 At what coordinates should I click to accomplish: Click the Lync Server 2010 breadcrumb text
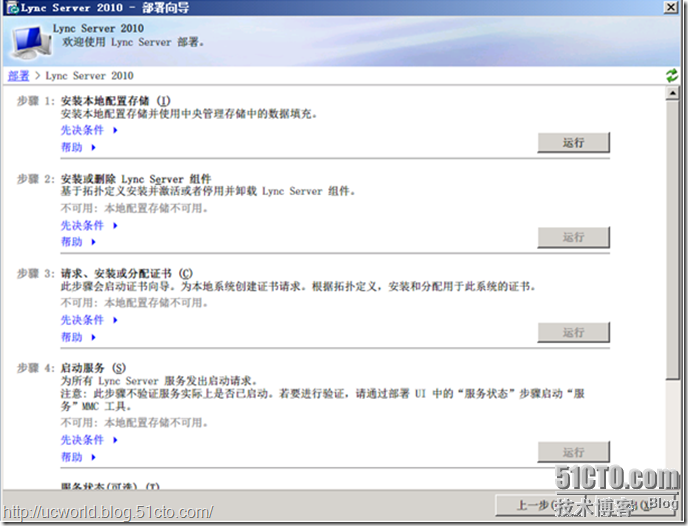click(89, 76)
